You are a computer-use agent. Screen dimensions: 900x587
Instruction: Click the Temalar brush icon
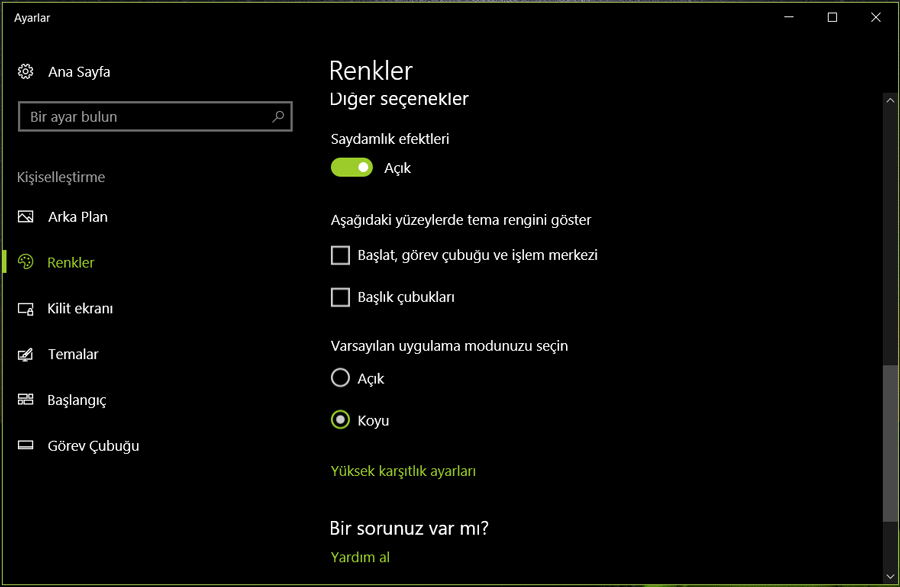[25, 354]
